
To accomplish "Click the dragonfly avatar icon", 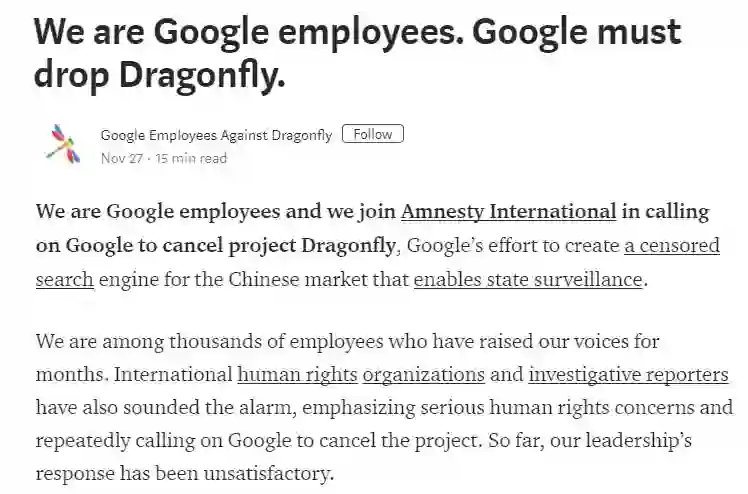I will tap(60, 145).
